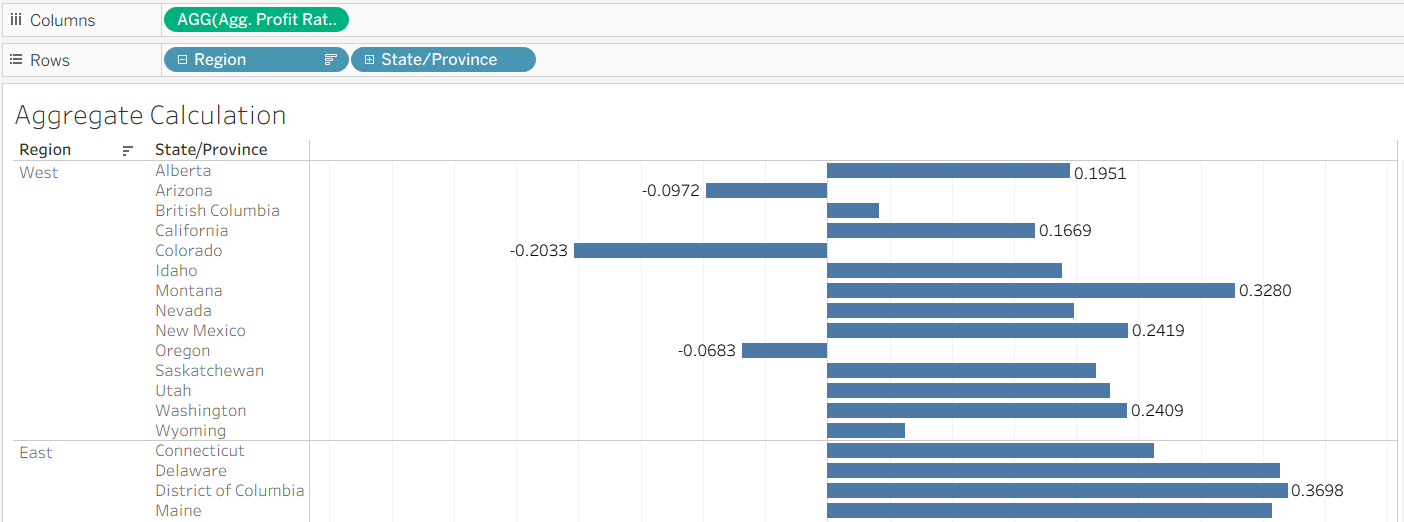
Task: Select the Delaware row label
Action: click(191, 470)
